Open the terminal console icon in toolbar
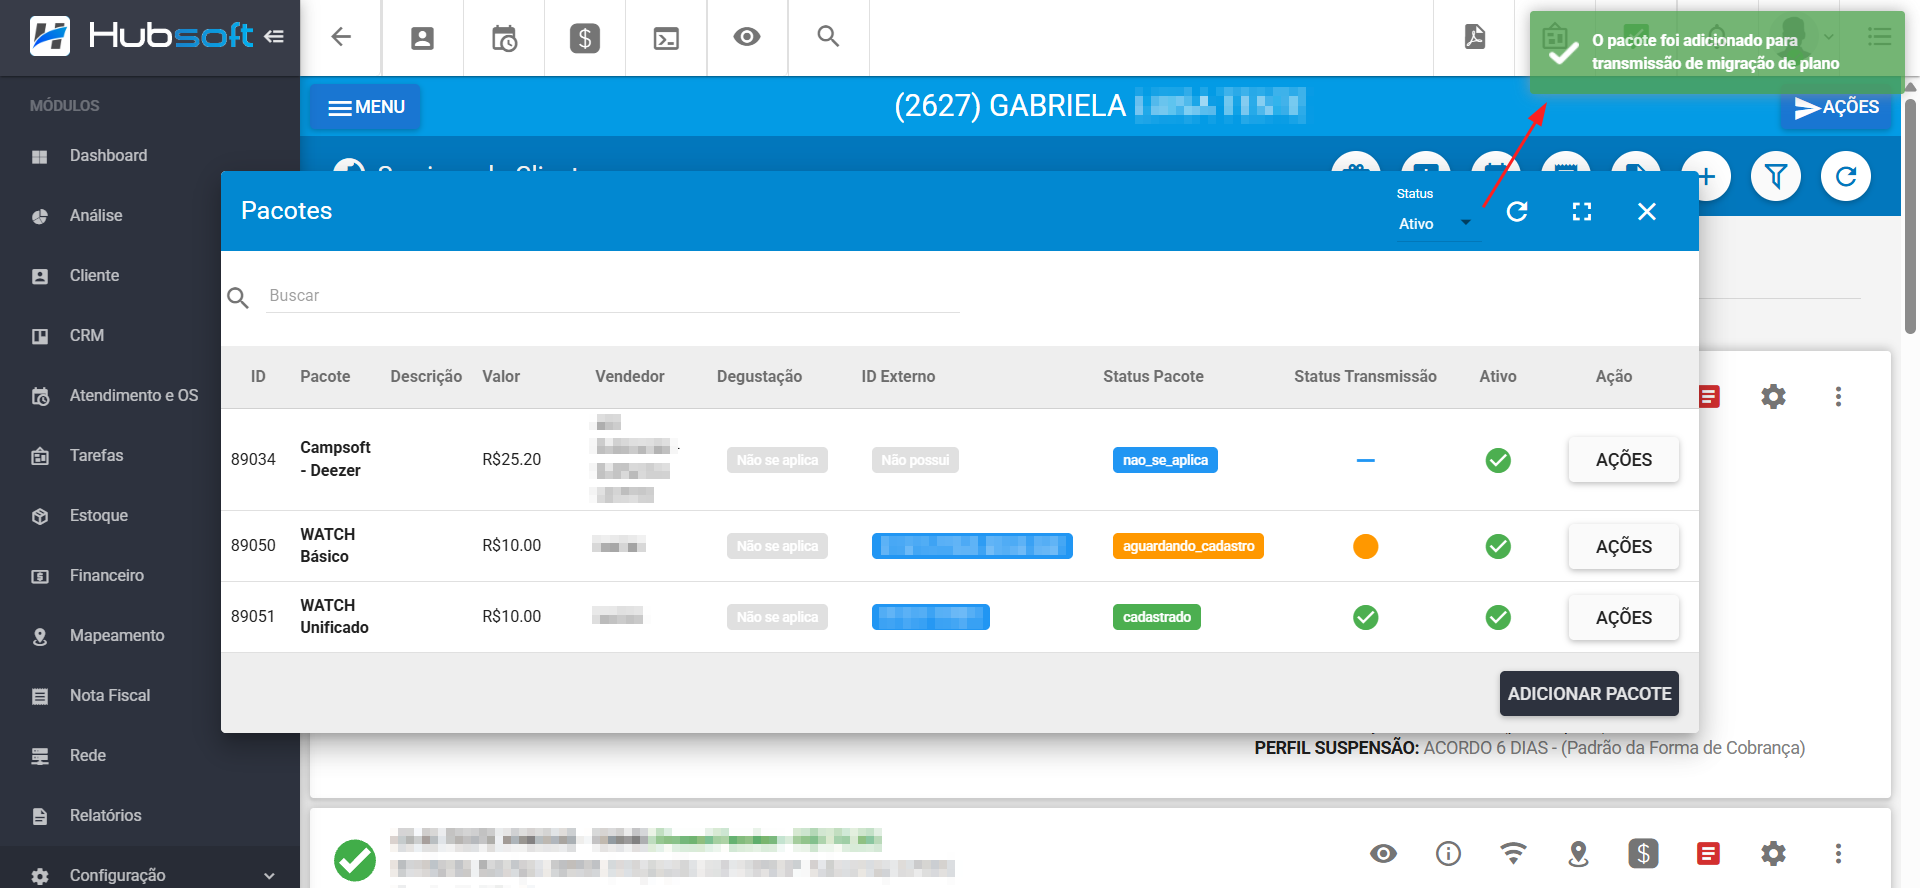Screen dimensions: 1920x888 tap(666, 38)
